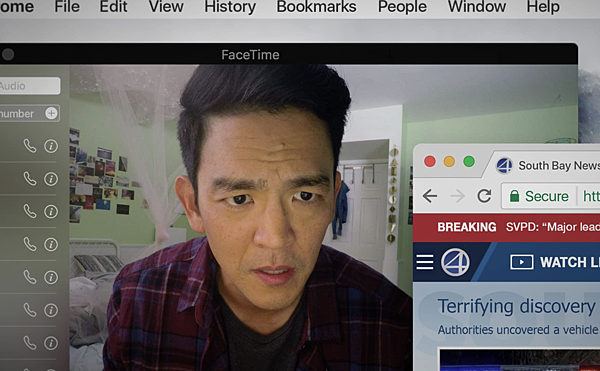600x371 pixels.
Task: Reload the South Bay News page
Action: click(x=484, y=196)
